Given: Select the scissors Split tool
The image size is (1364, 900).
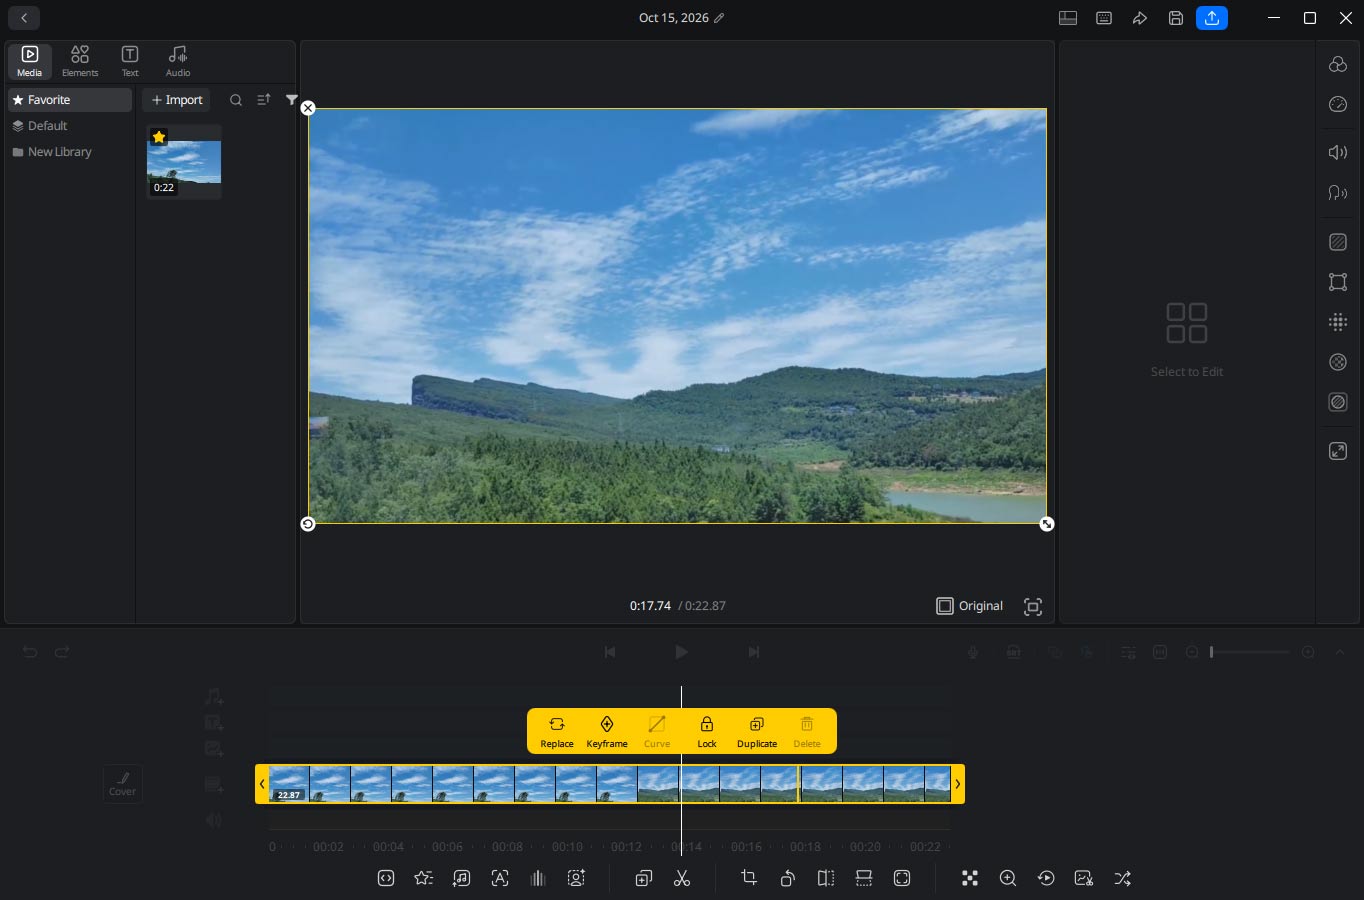Looking at the screenshot, I should point(682,878).
